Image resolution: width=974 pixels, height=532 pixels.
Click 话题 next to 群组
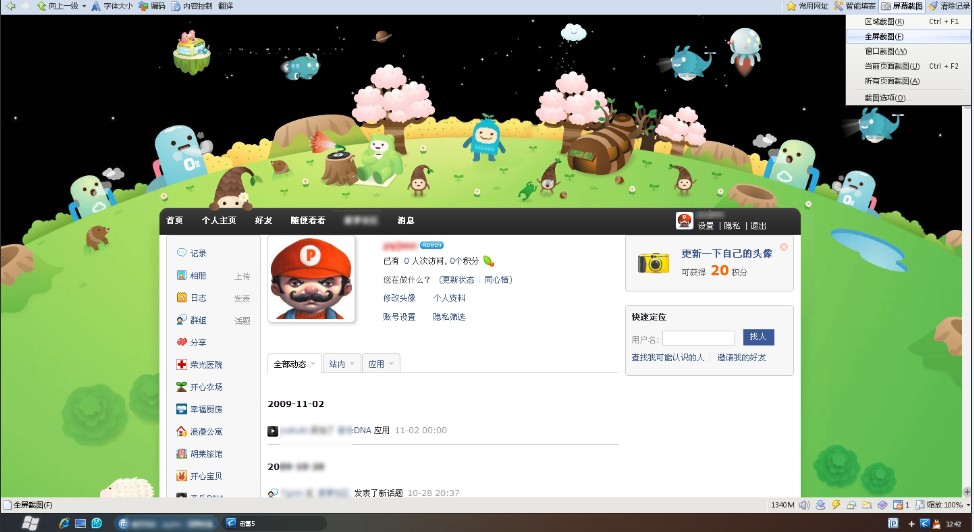[x=242, y=321]
